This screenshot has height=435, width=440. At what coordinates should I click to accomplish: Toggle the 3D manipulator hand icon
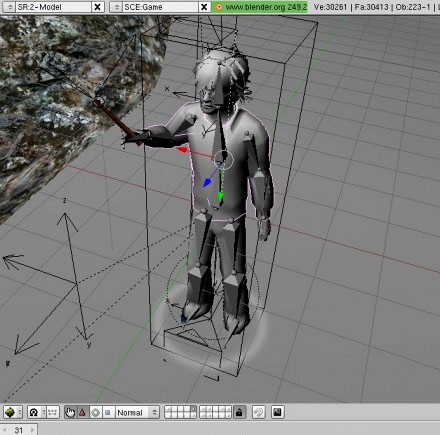[70, 413]
